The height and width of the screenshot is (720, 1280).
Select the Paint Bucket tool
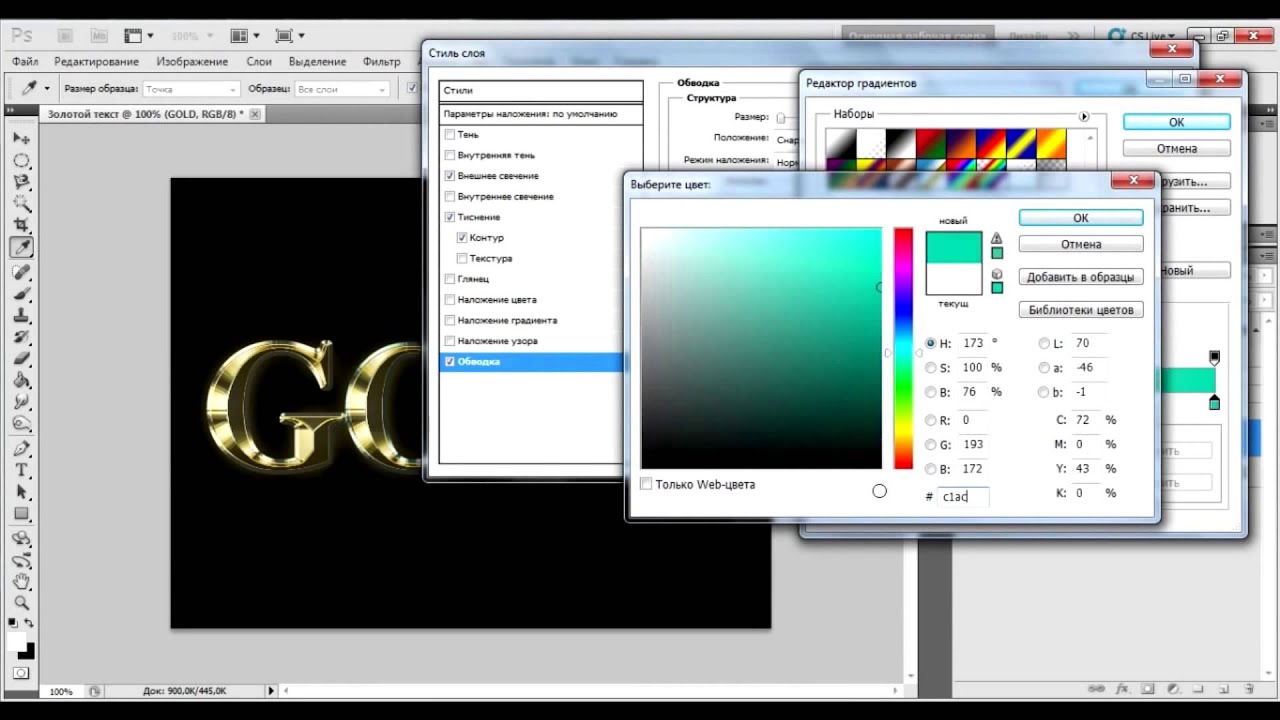pyautogui.click(x=21, y=381)
